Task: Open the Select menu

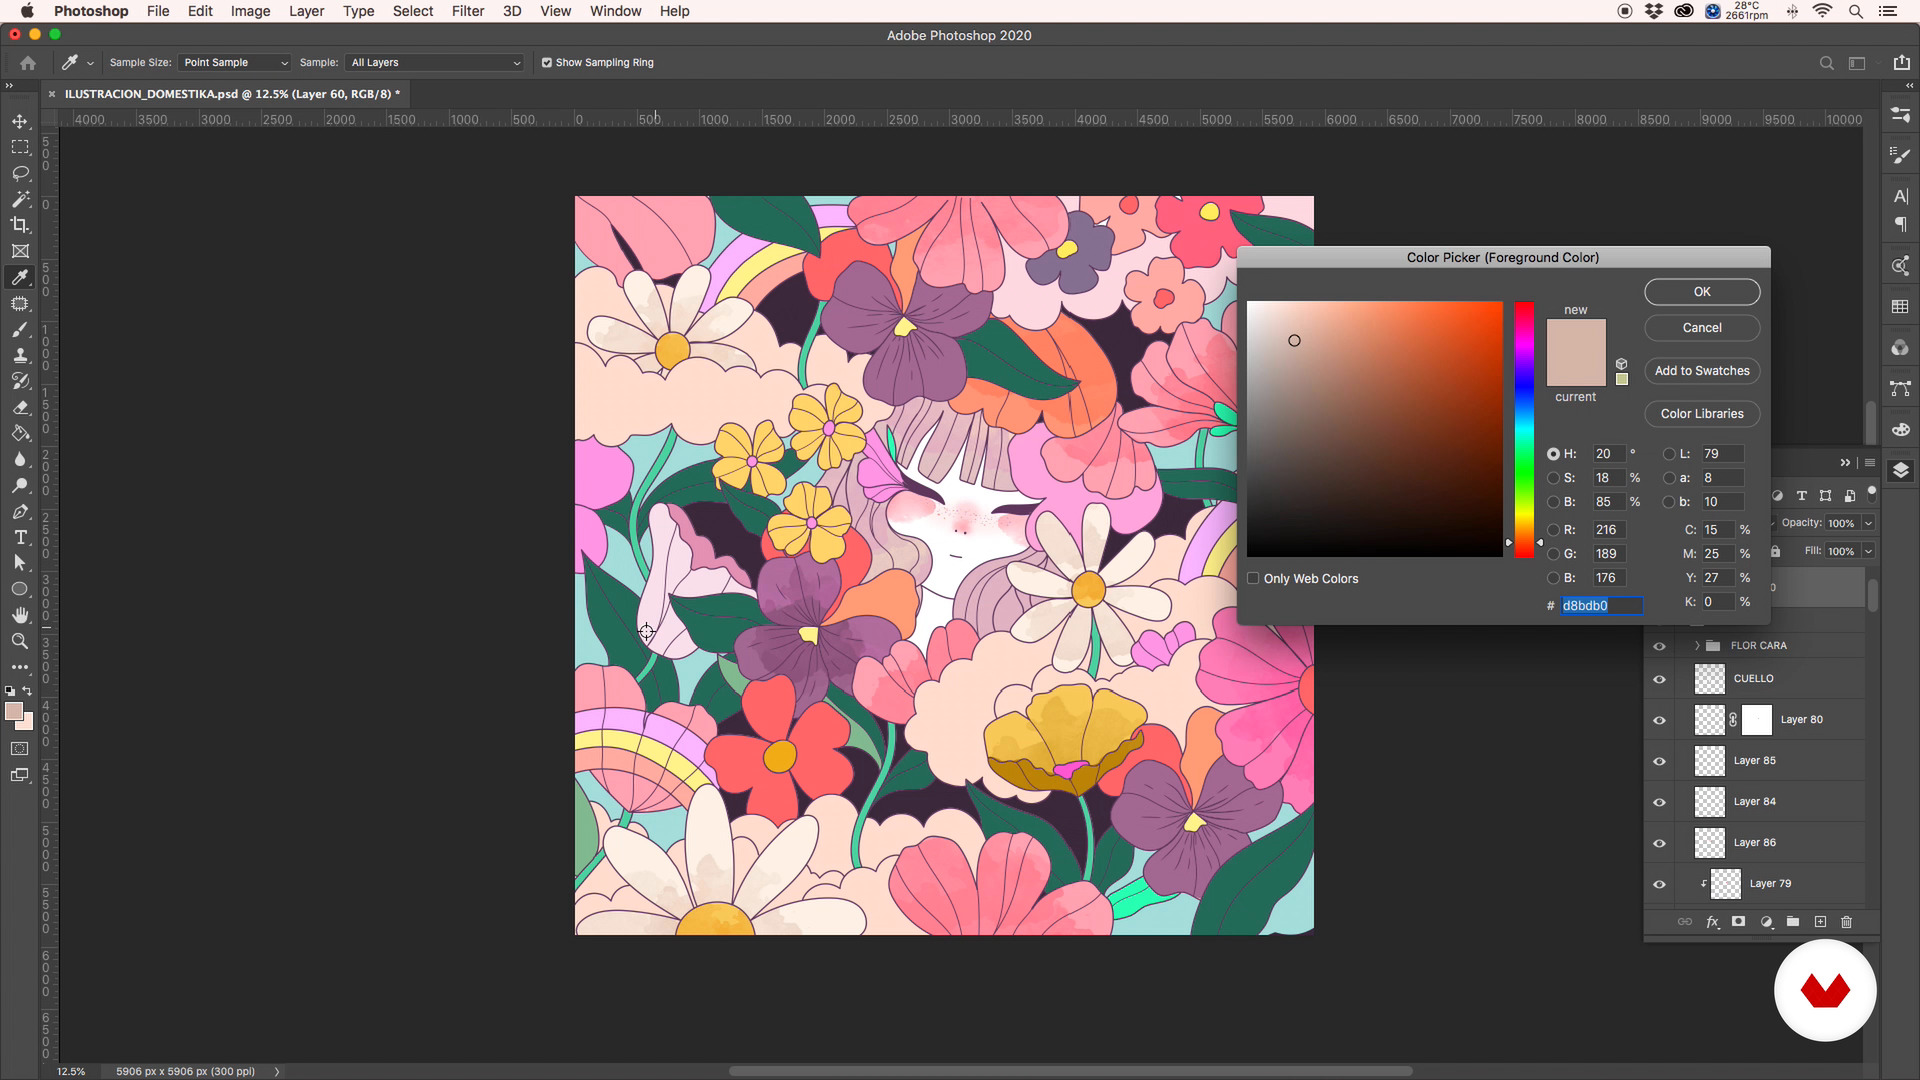Action: coord(412,11)
